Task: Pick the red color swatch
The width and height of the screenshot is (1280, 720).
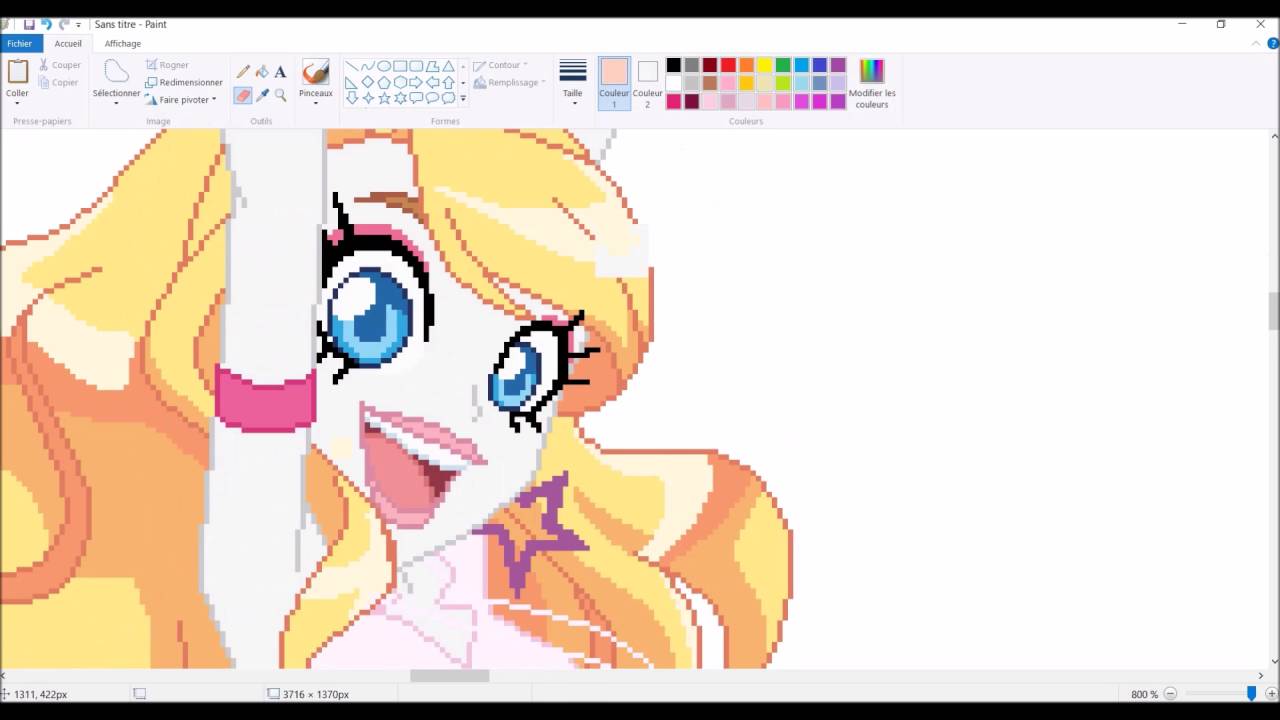Action: point(728,65)
